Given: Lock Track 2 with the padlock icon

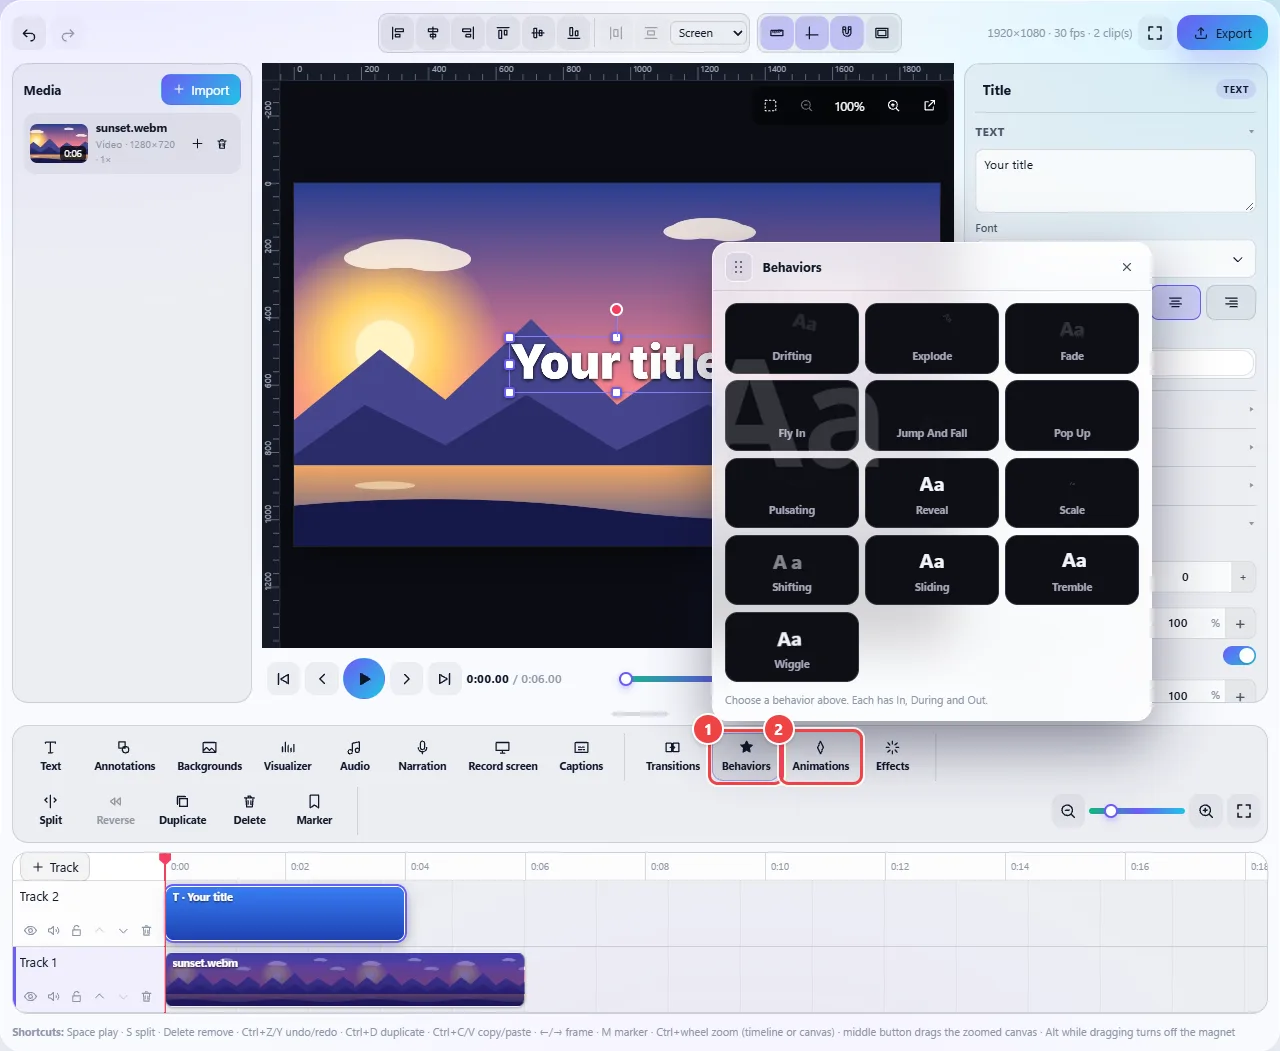Looking at the screenshot, I should 76,931.
